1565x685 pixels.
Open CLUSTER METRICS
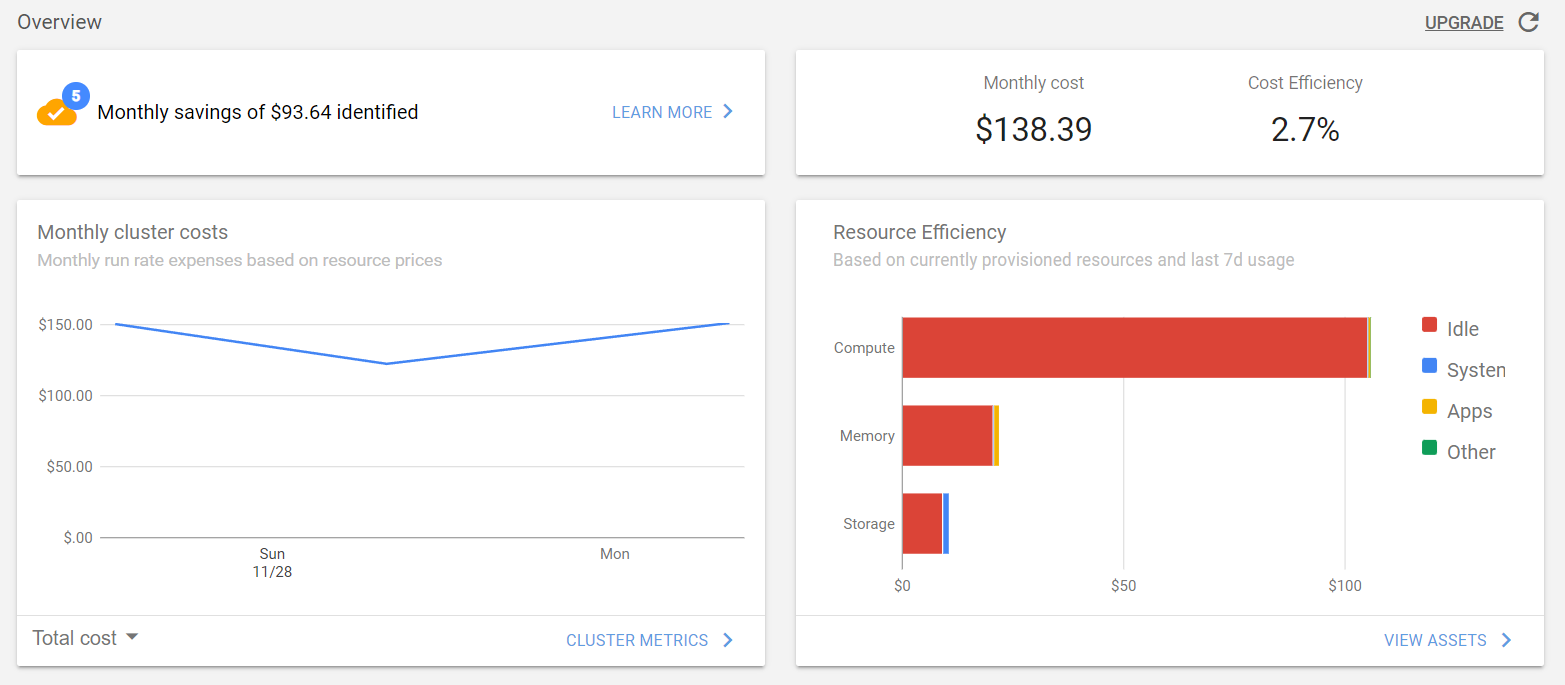click(638, 640)
